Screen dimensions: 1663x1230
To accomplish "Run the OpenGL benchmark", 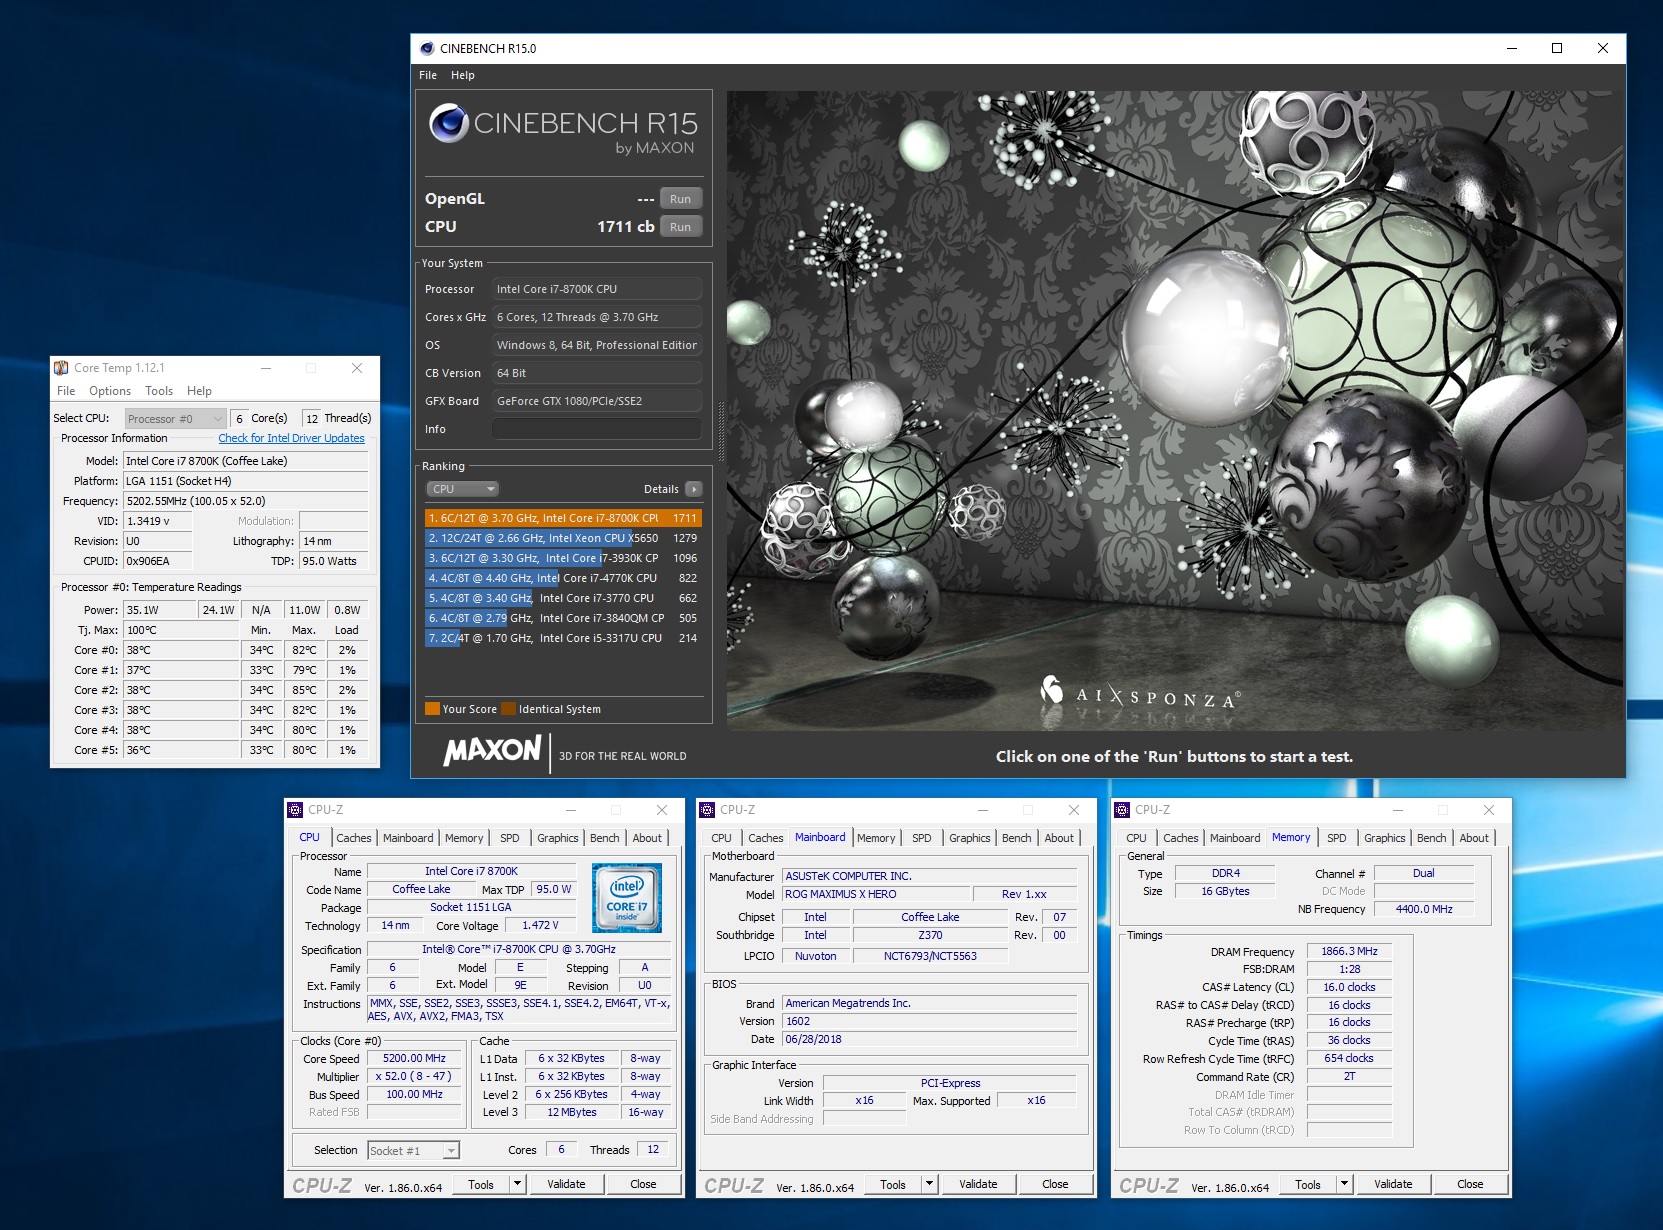I will tap(680, 199).
